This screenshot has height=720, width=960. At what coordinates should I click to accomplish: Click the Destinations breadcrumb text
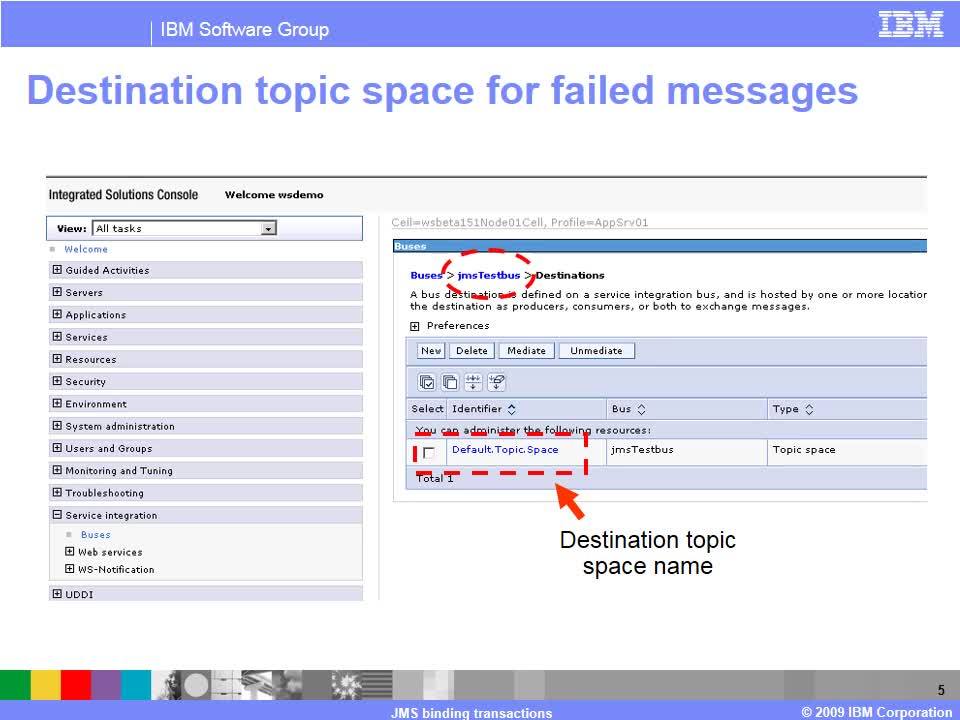point(570,276)
